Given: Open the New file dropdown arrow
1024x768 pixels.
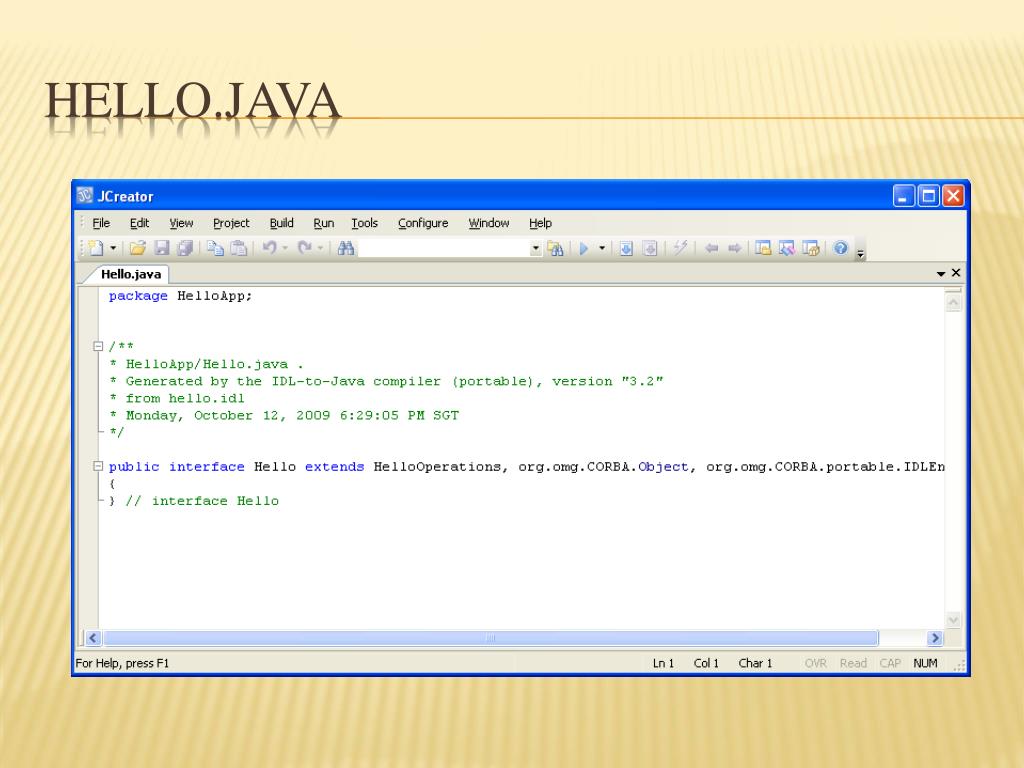Looking at the screenshot, I should 113,248.
